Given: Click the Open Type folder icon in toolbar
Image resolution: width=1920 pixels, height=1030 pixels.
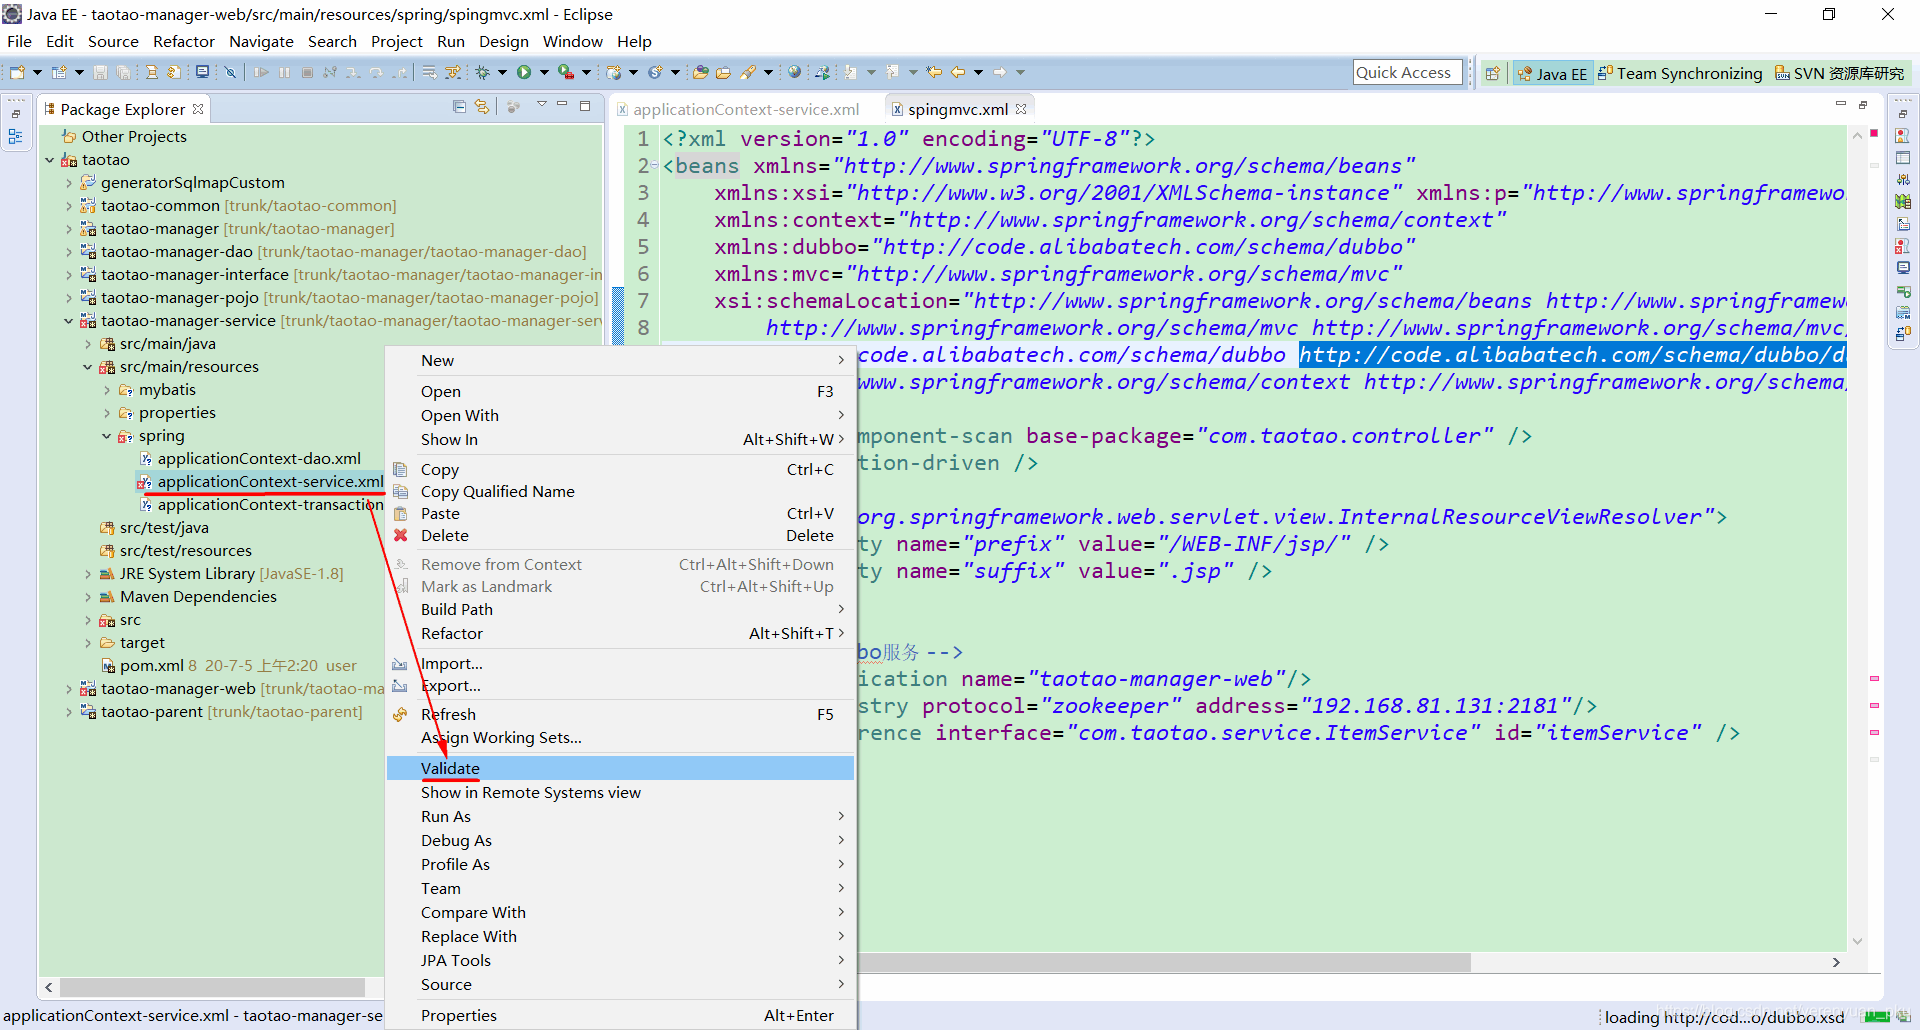Looking at the screenshot, I should pyautogui.click(x=700, y=72).
